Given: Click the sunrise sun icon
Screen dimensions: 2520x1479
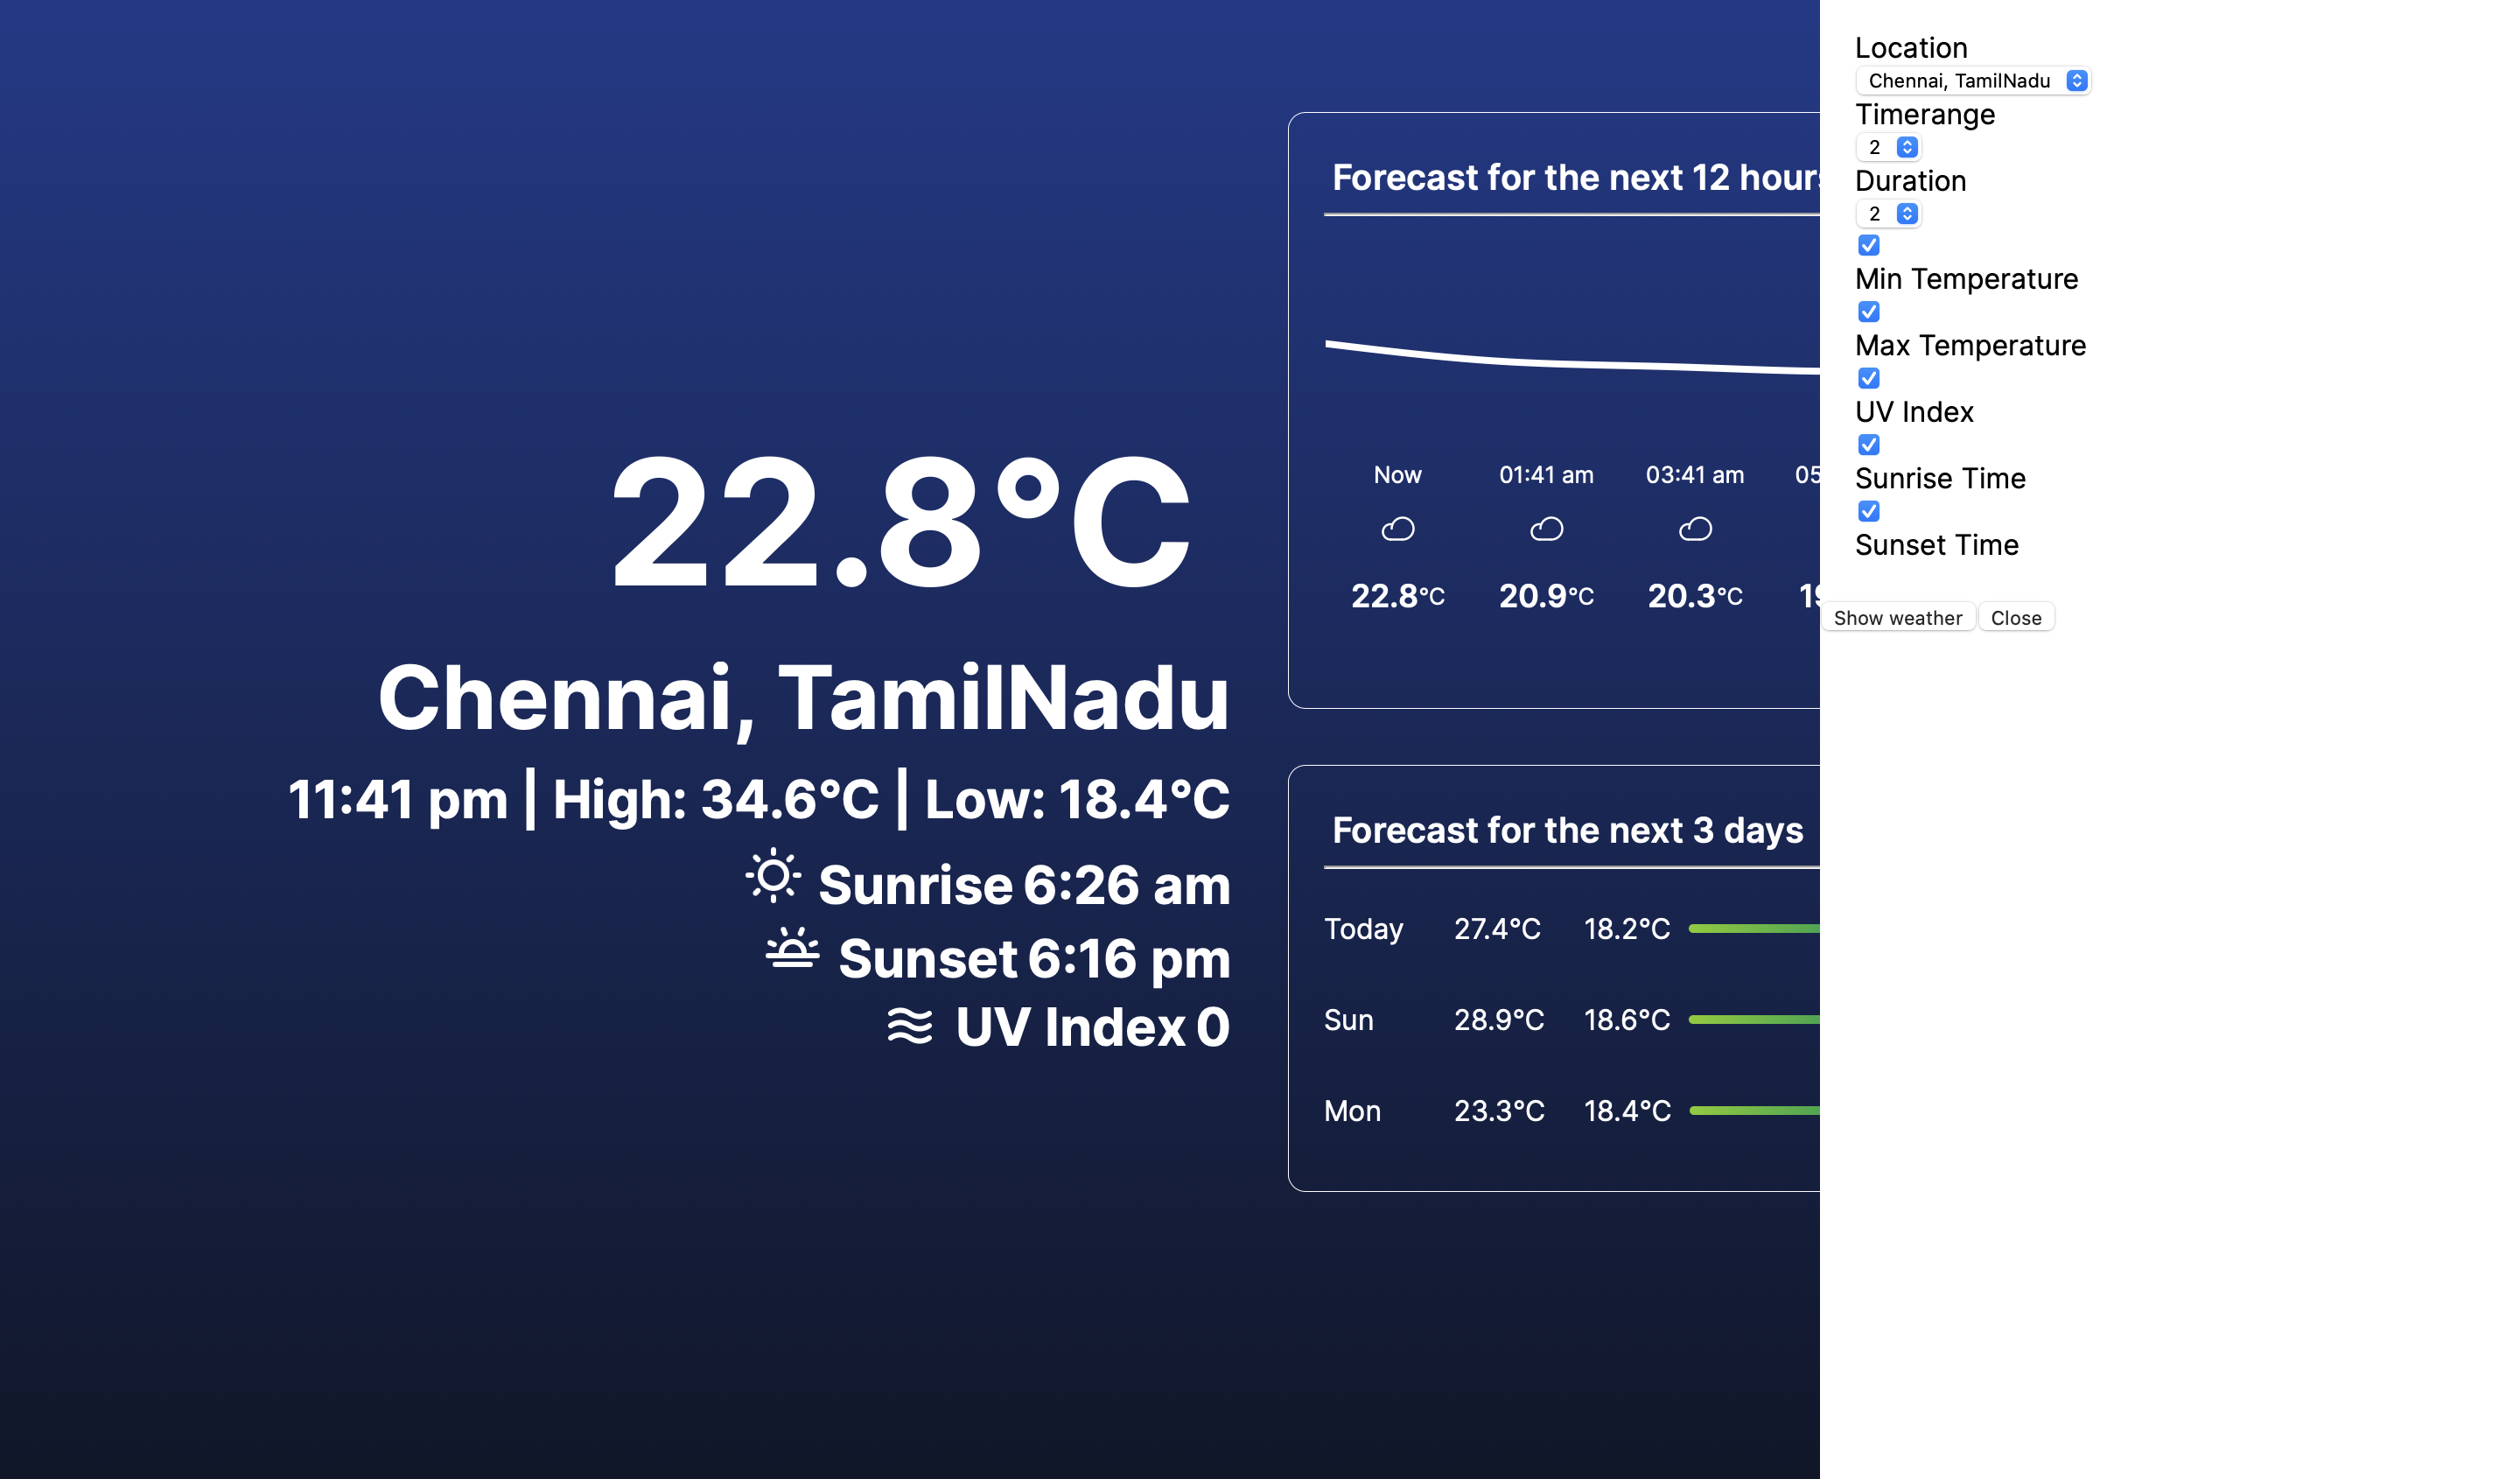Looking at the screenshot, I should (x=772, y=877).
